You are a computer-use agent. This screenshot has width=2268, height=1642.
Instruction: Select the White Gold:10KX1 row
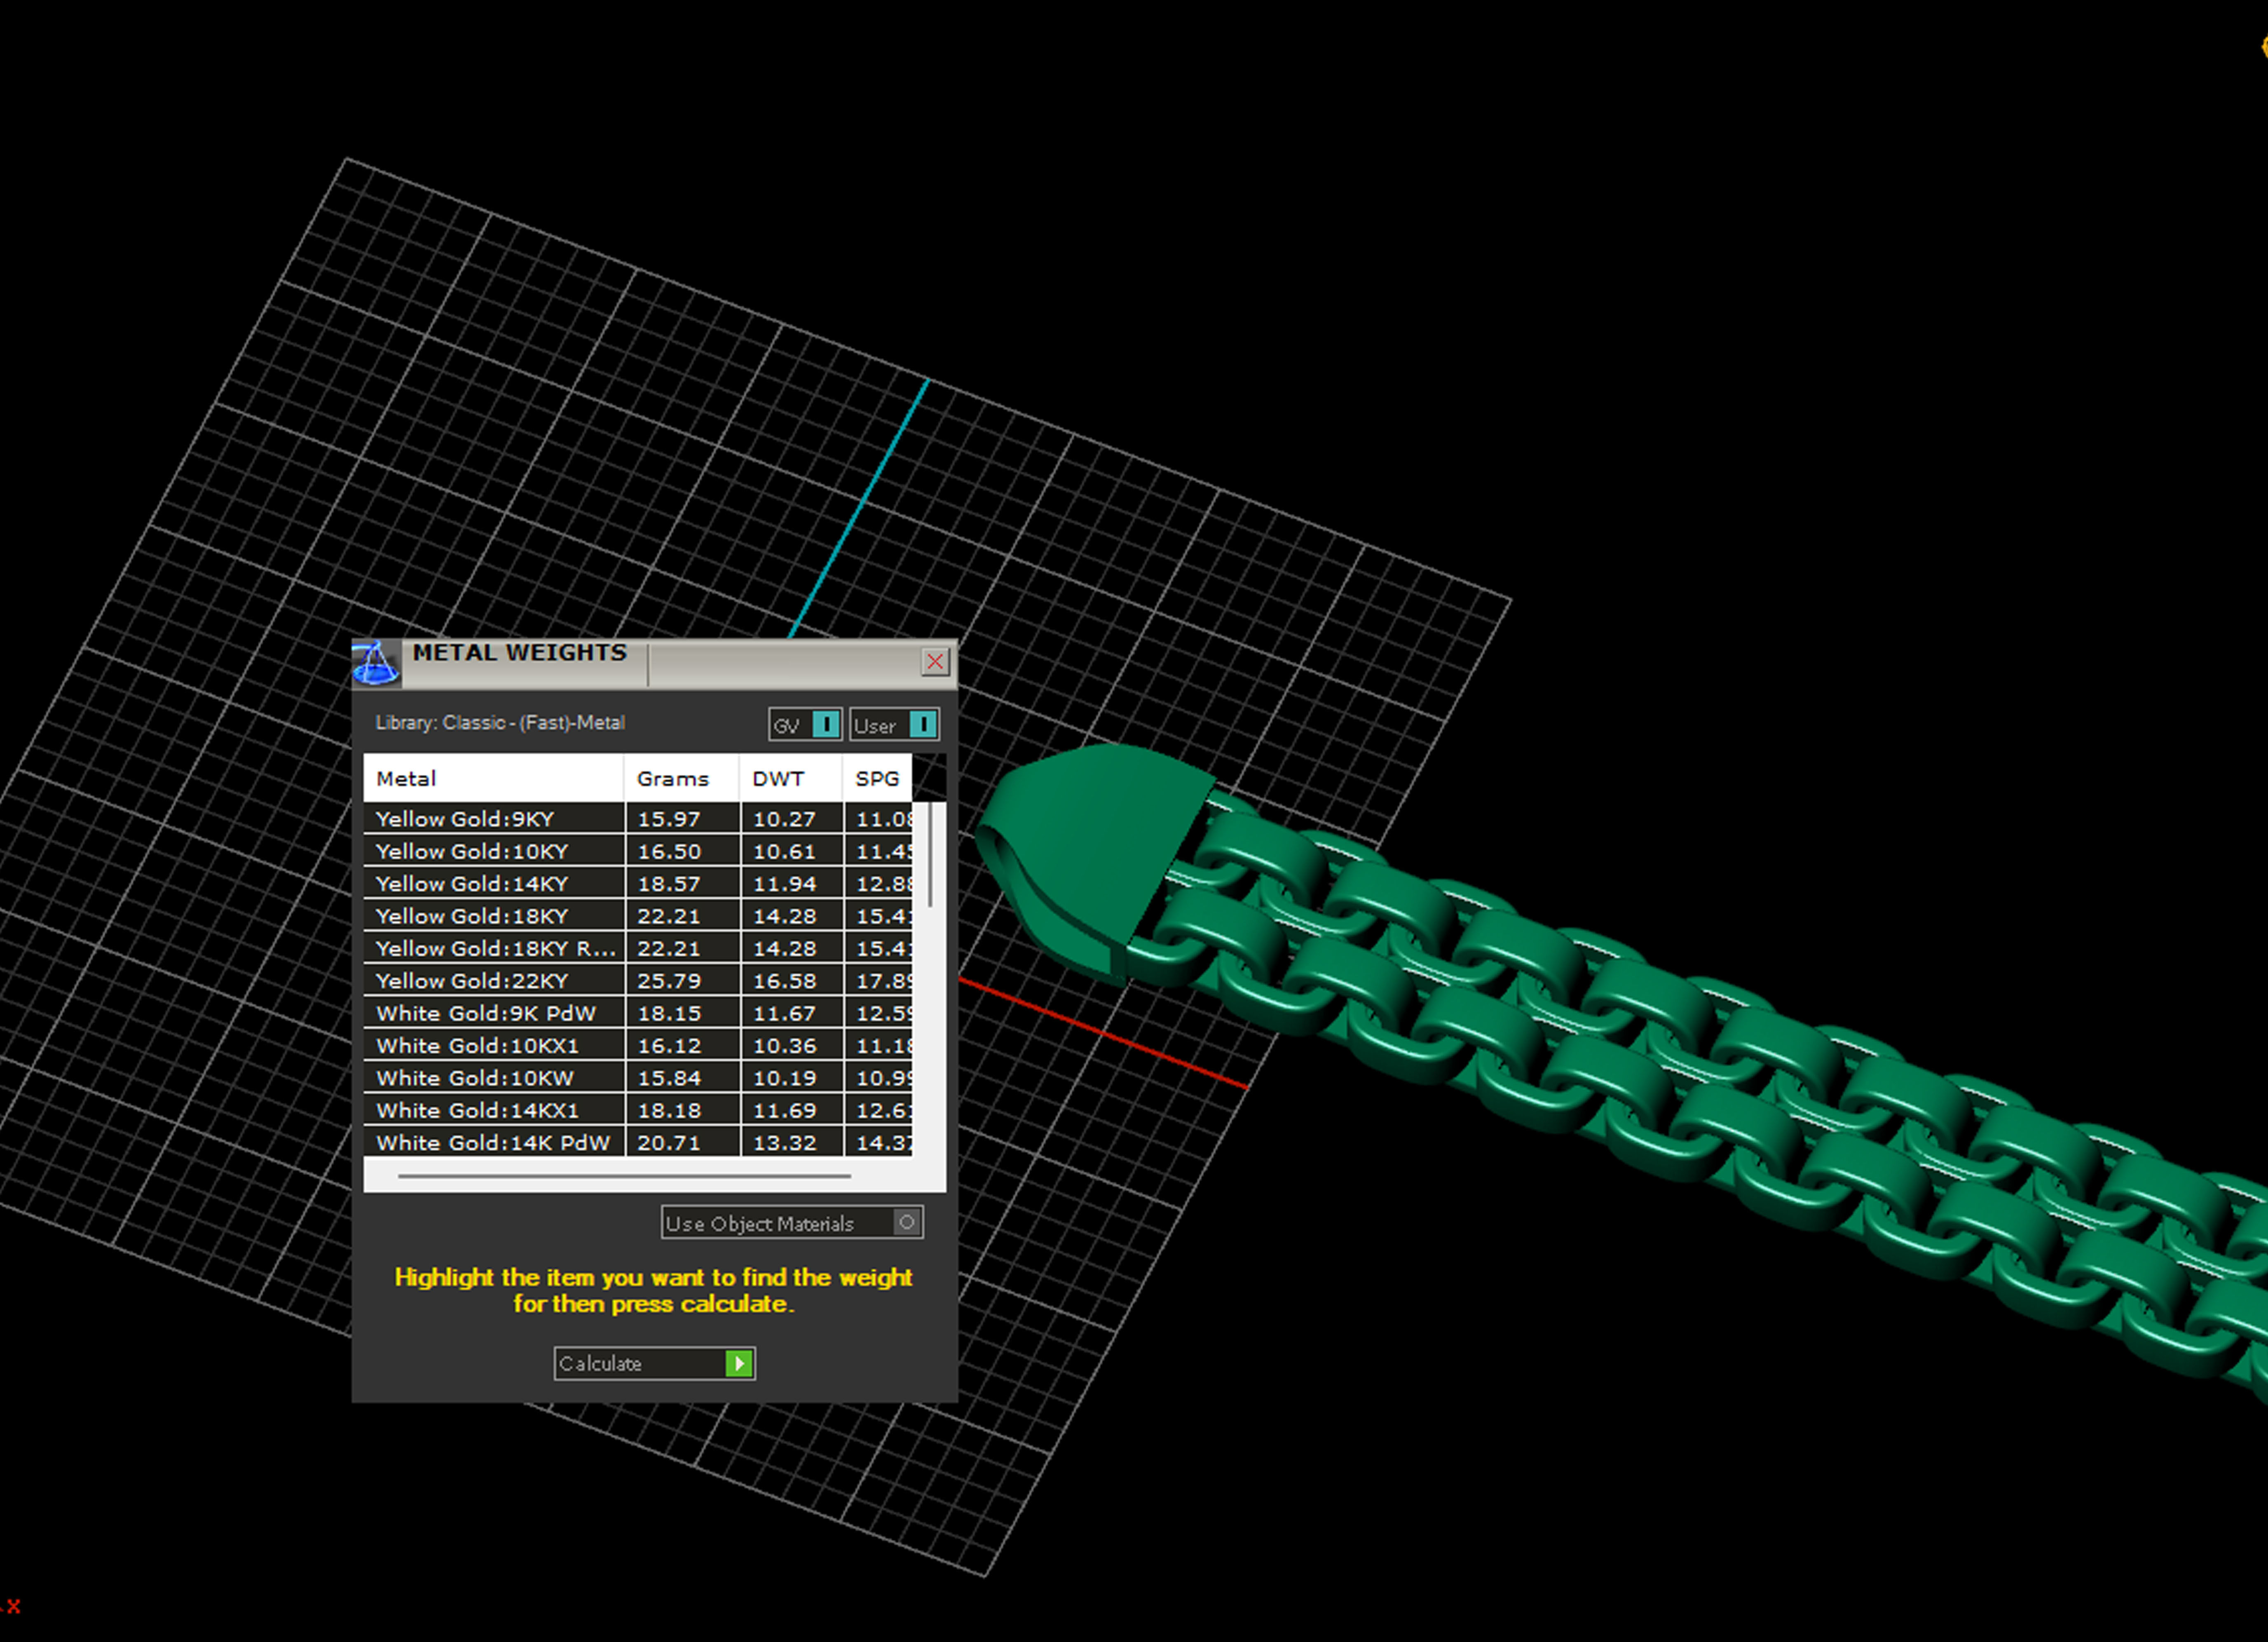coord(638,1045)
